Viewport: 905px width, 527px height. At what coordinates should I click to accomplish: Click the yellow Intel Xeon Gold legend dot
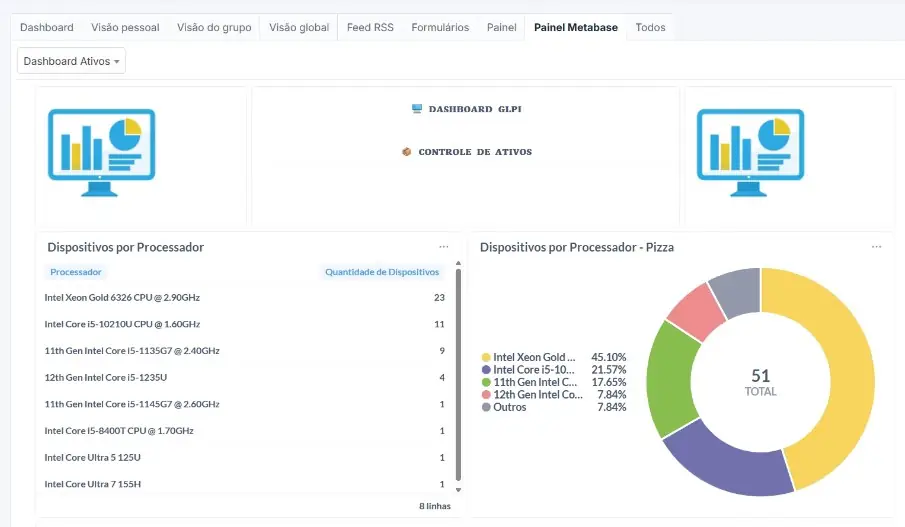(486, 357)
